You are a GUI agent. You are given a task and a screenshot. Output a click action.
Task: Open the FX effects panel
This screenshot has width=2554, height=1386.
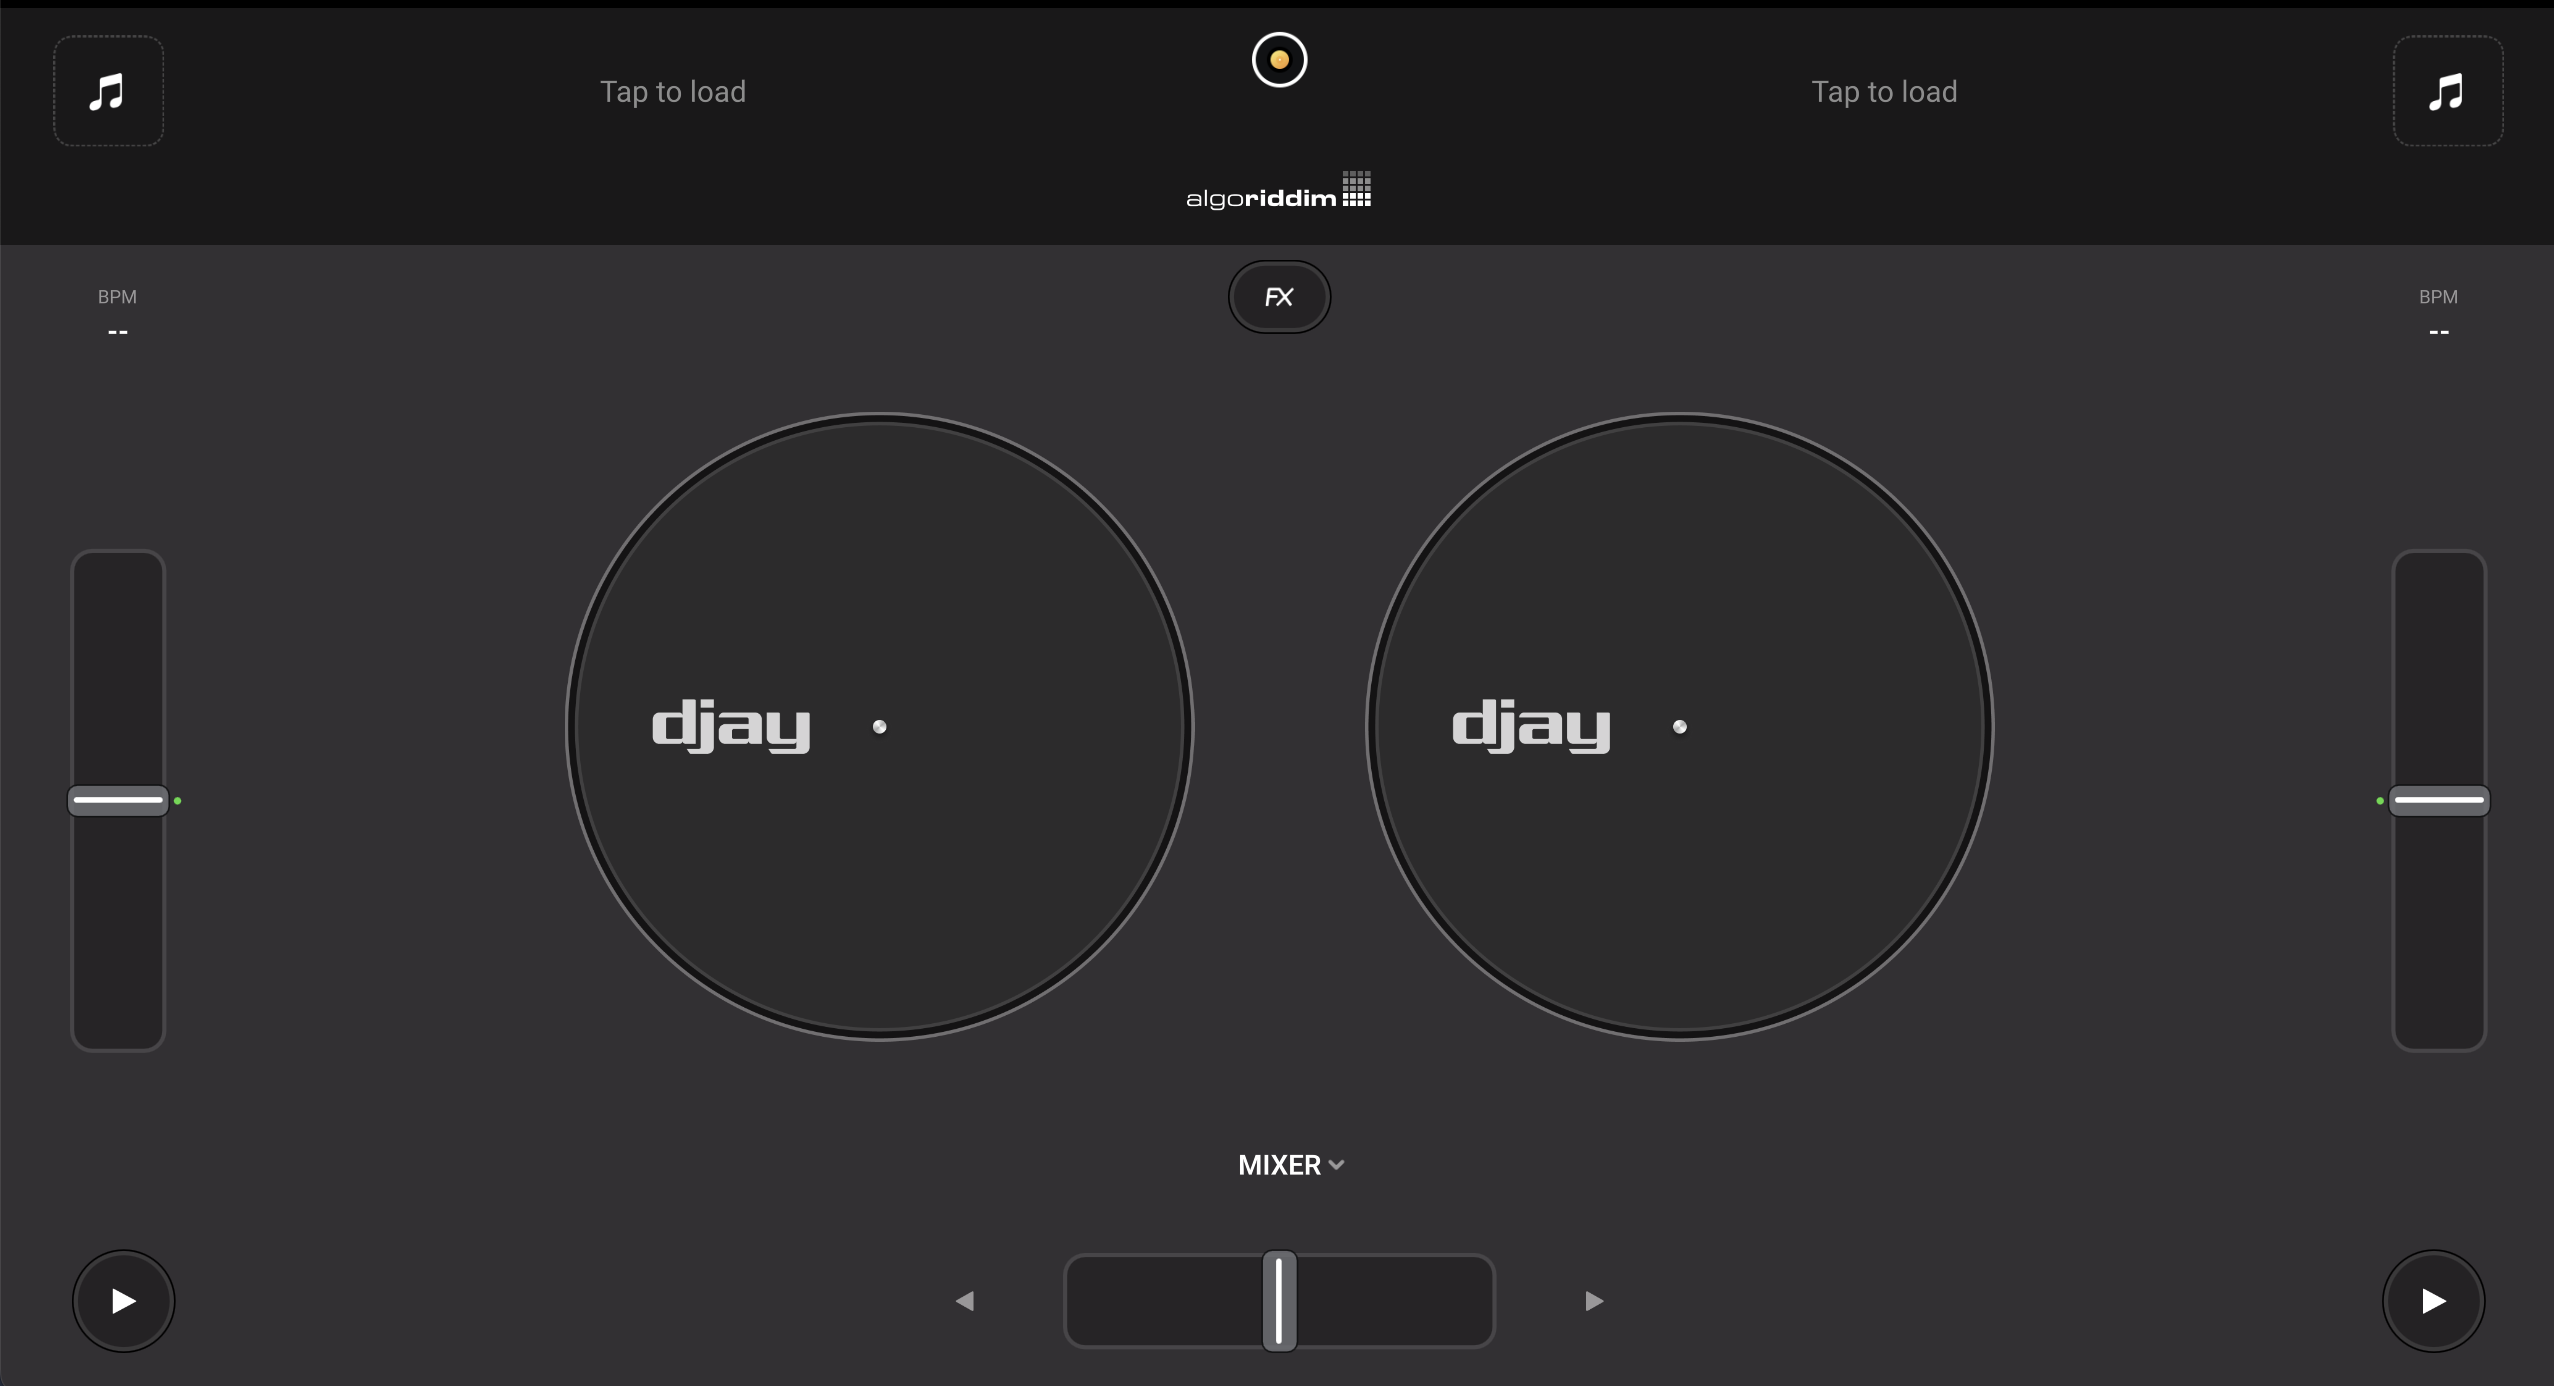click(1279, 296)
